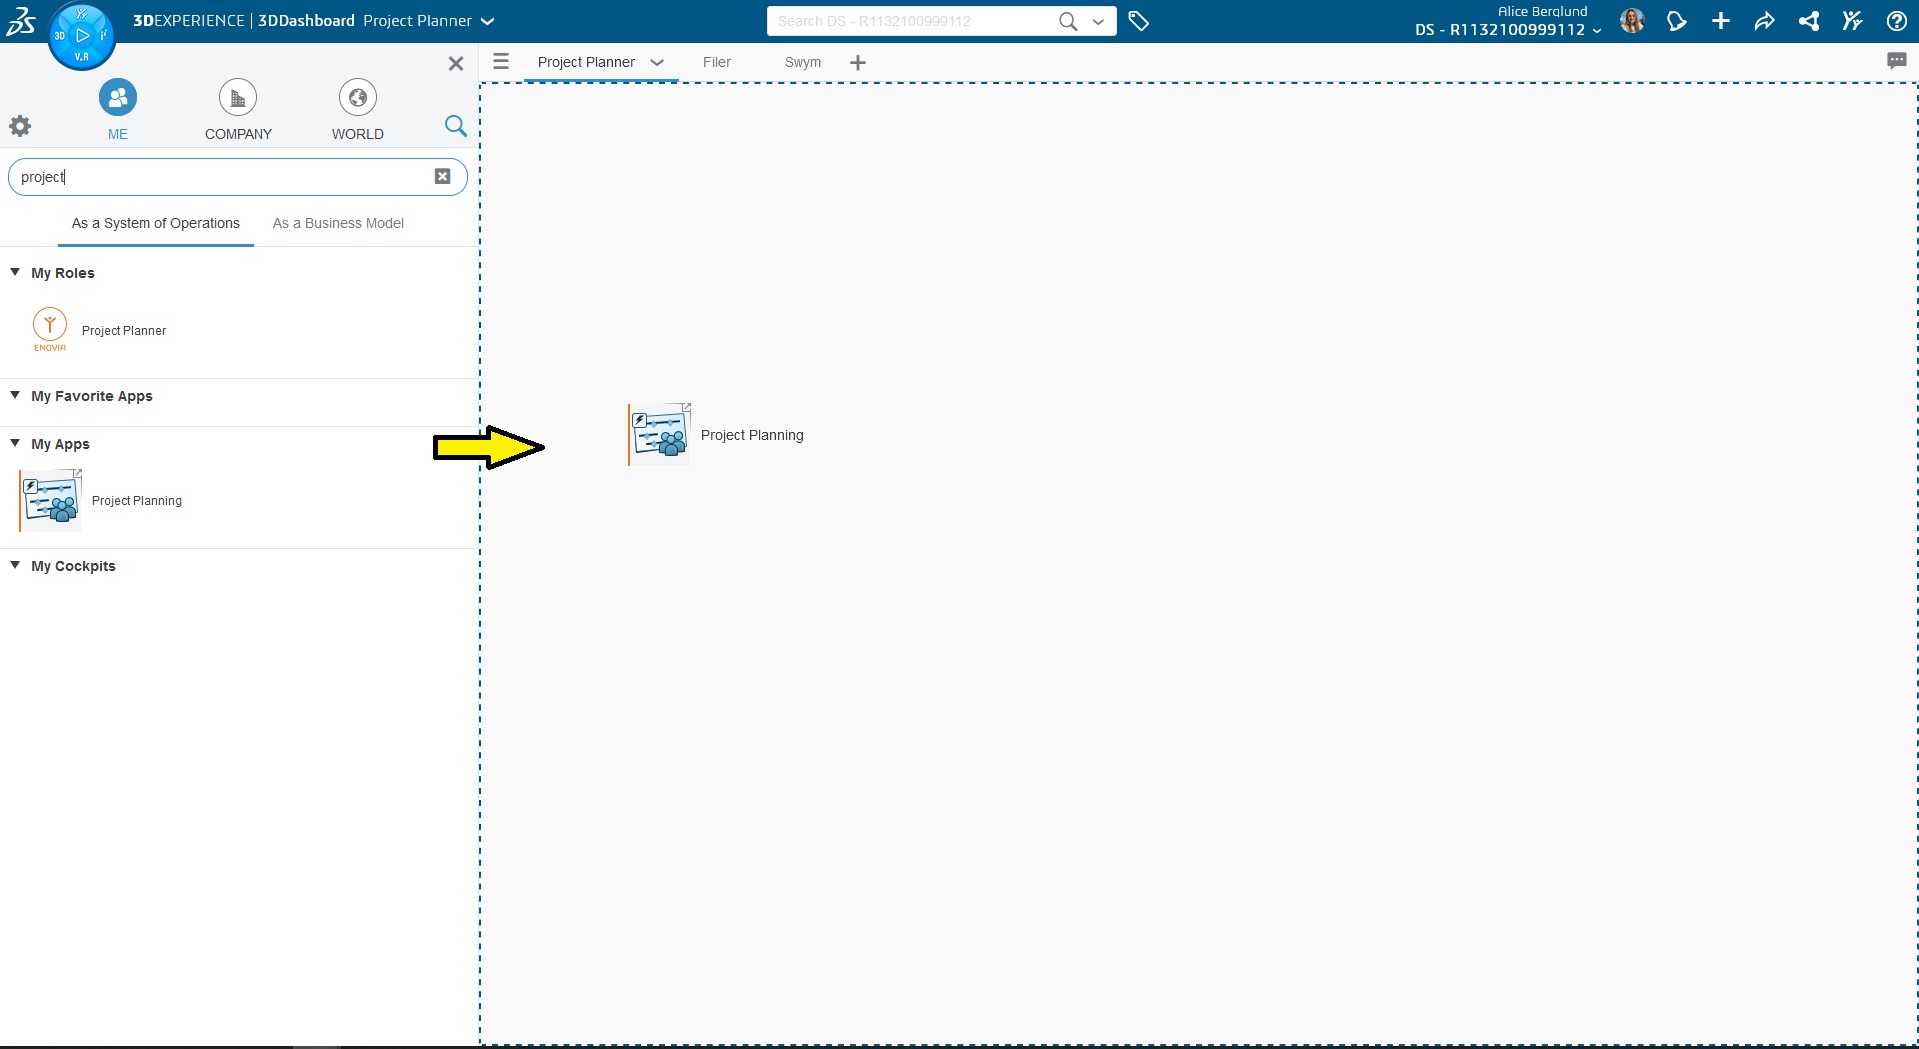Open the help question mark icon

coord(1896,21)
